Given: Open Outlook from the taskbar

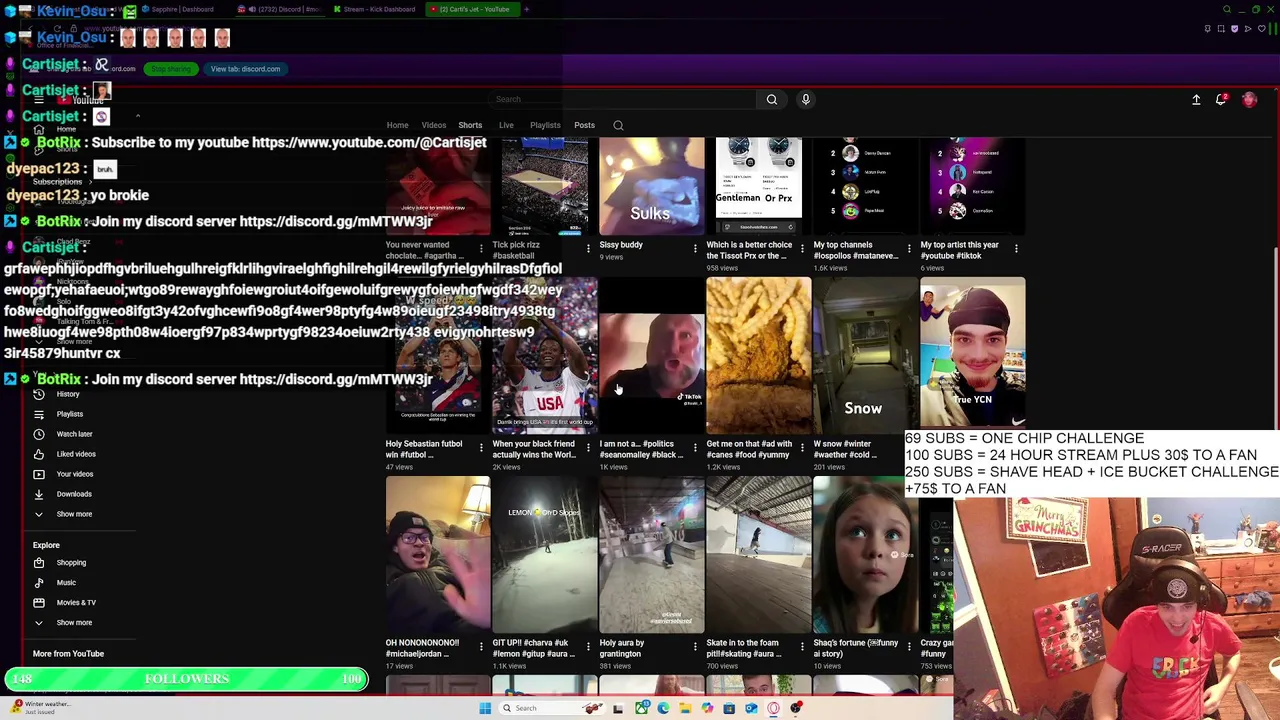Looking at the screenshot, I should coord(751,708).
